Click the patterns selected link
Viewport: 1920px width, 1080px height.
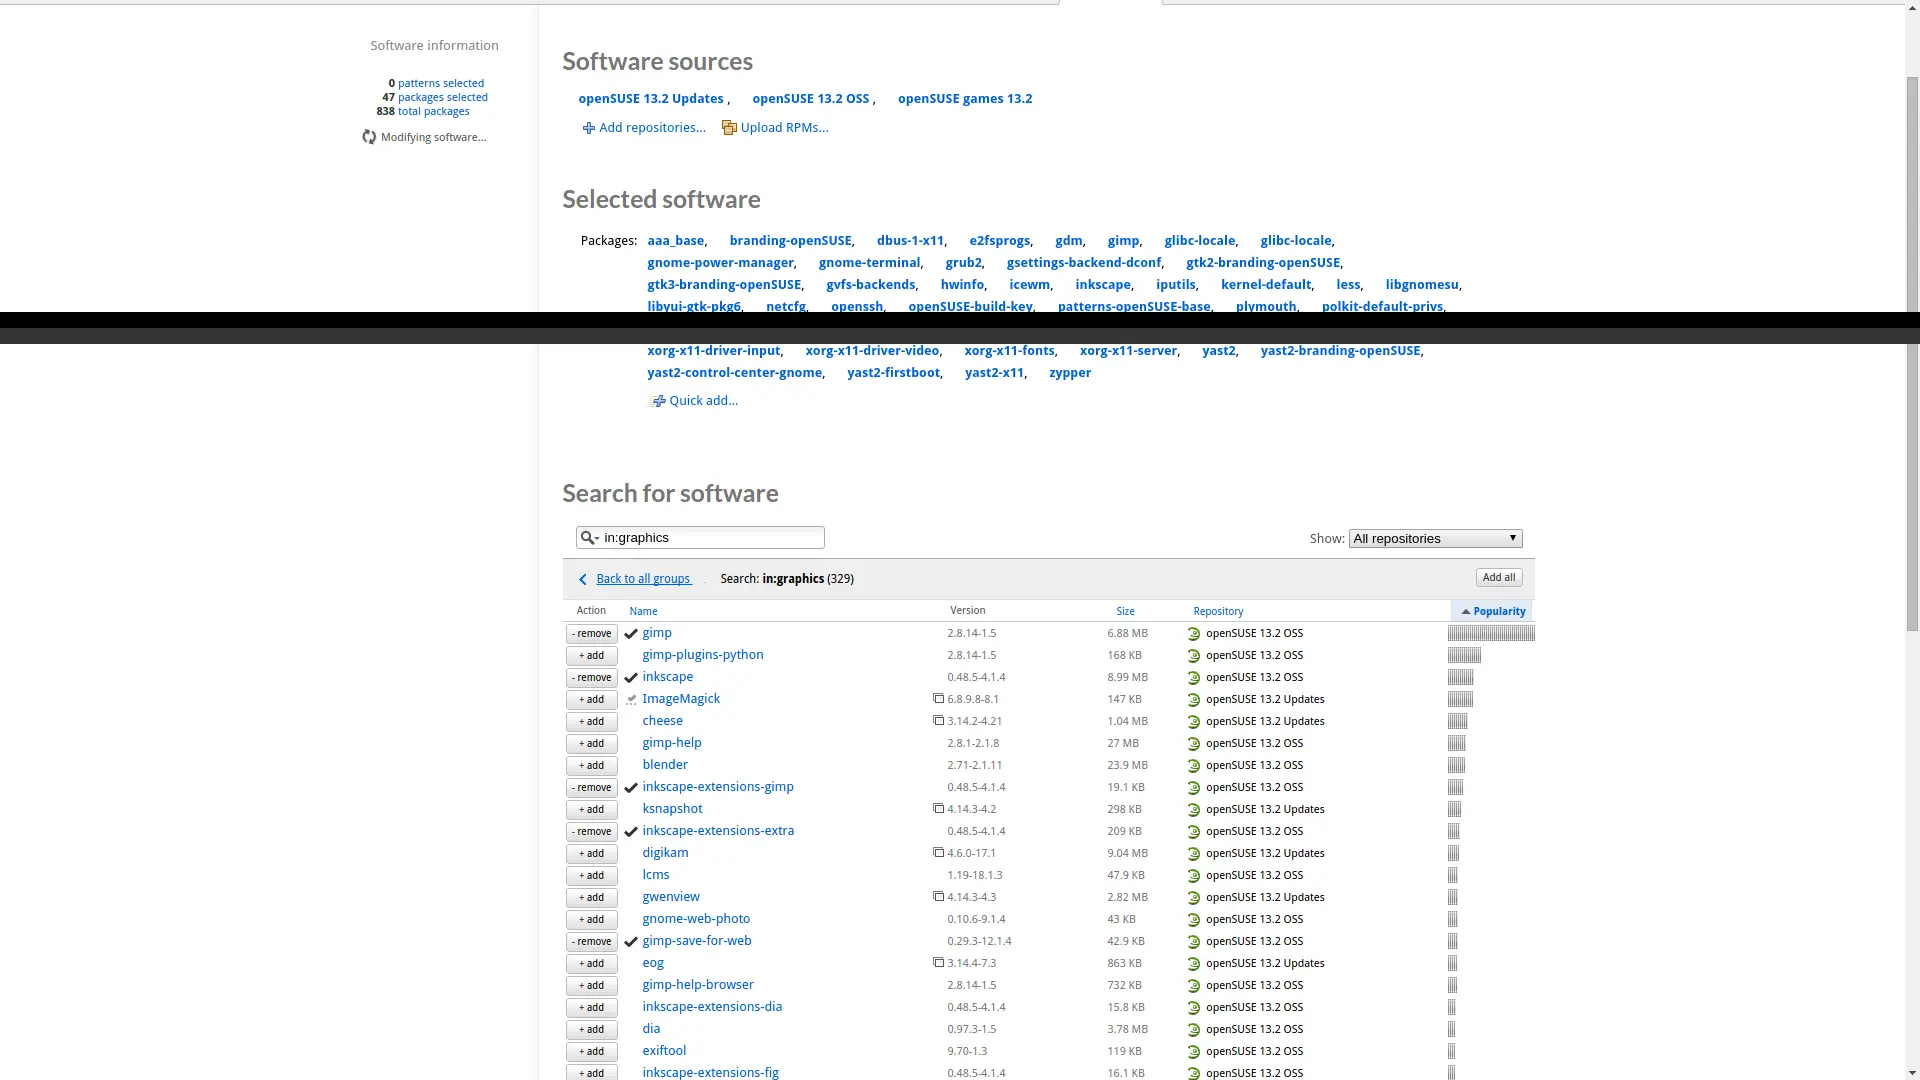coord(441,84)
